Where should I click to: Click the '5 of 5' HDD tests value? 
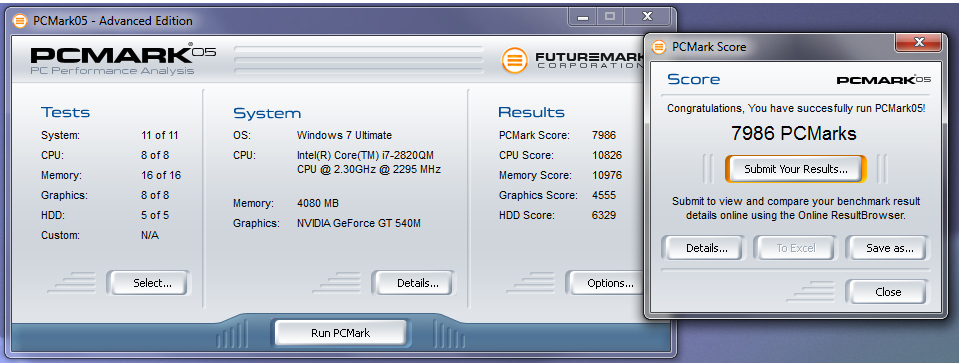155,215
